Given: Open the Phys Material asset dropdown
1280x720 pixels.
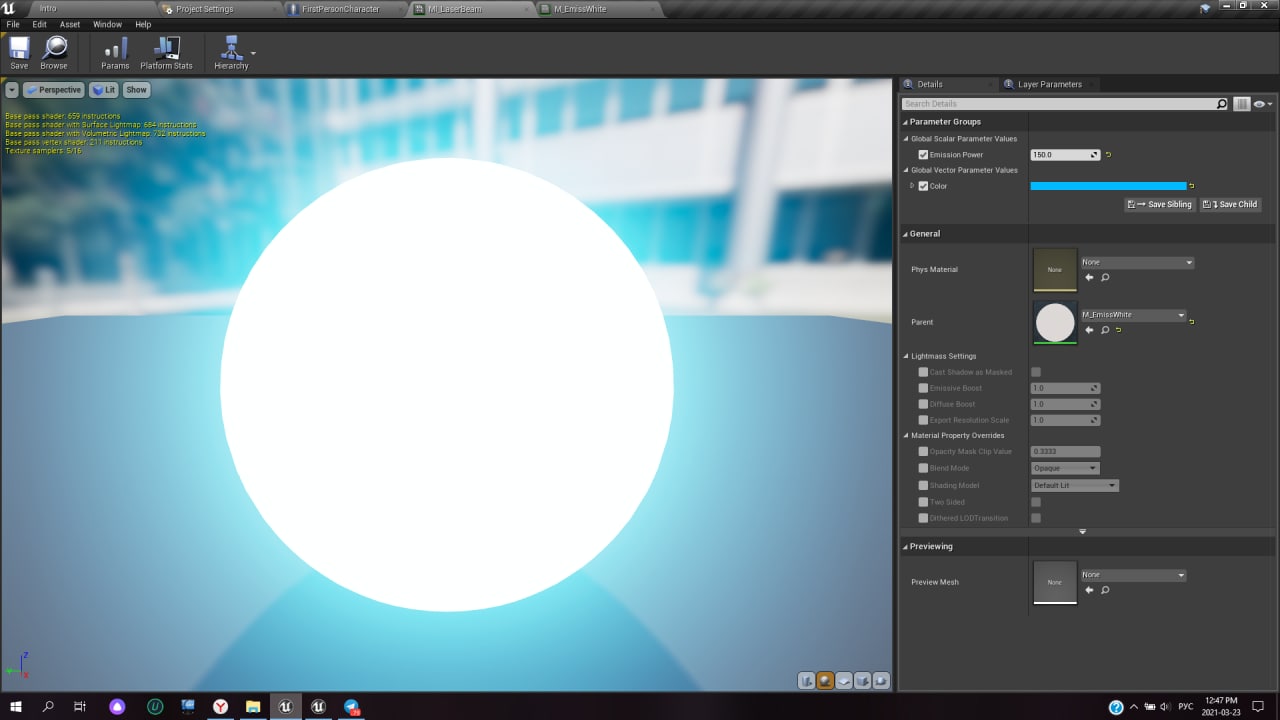Looking at the screenshot, I should pos(1137,262).
